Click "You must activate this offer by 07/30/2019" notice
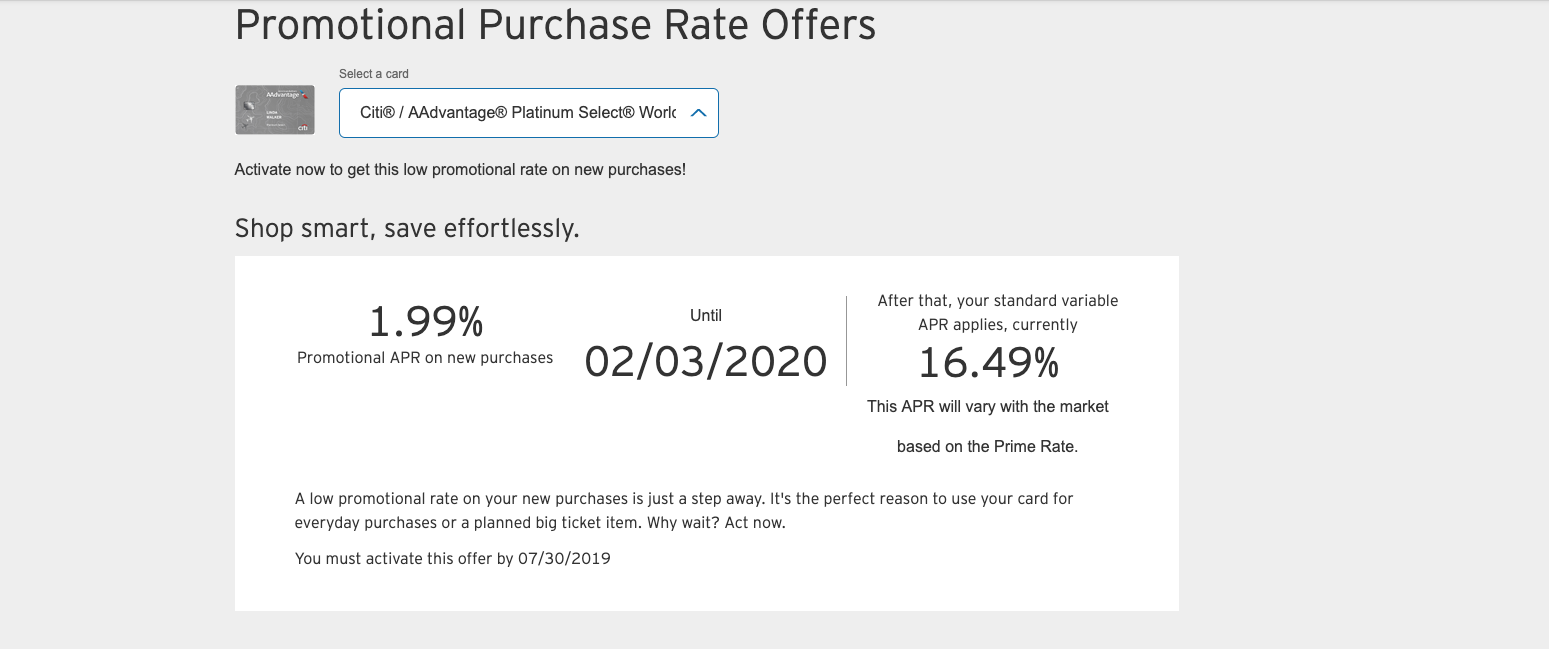Screen dimensions: 1549x649 coord(453,559)
